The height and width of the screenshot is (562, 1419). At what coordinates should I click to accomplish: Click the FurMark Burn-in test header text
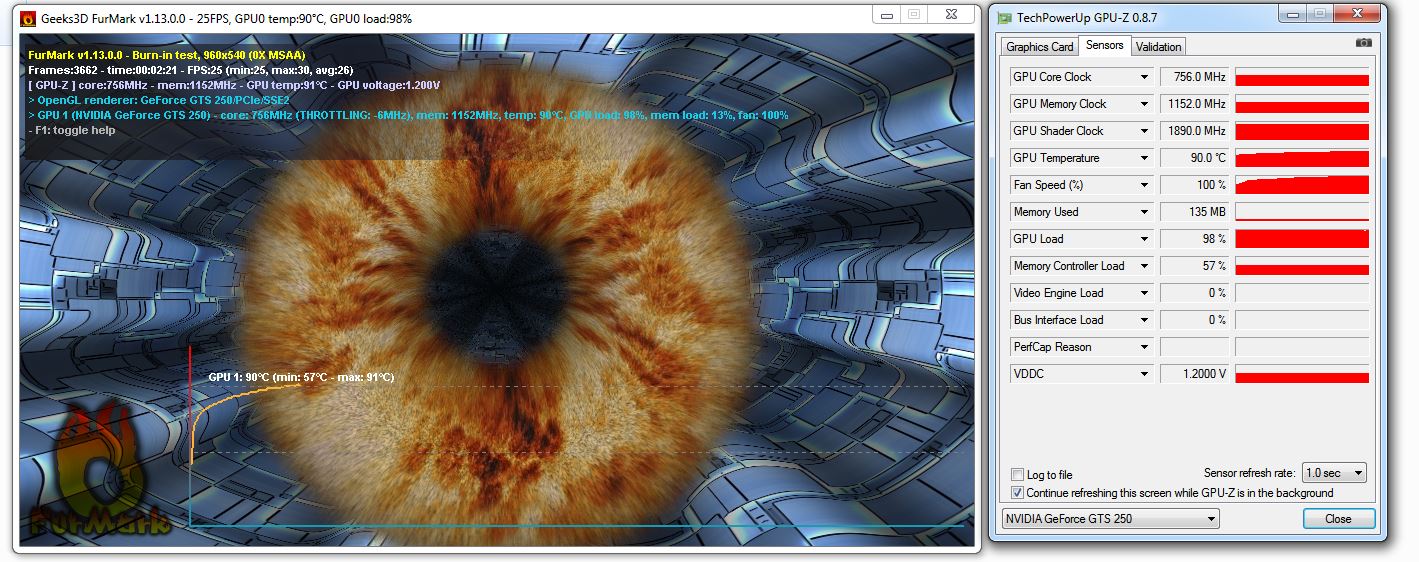click(167, 55)
